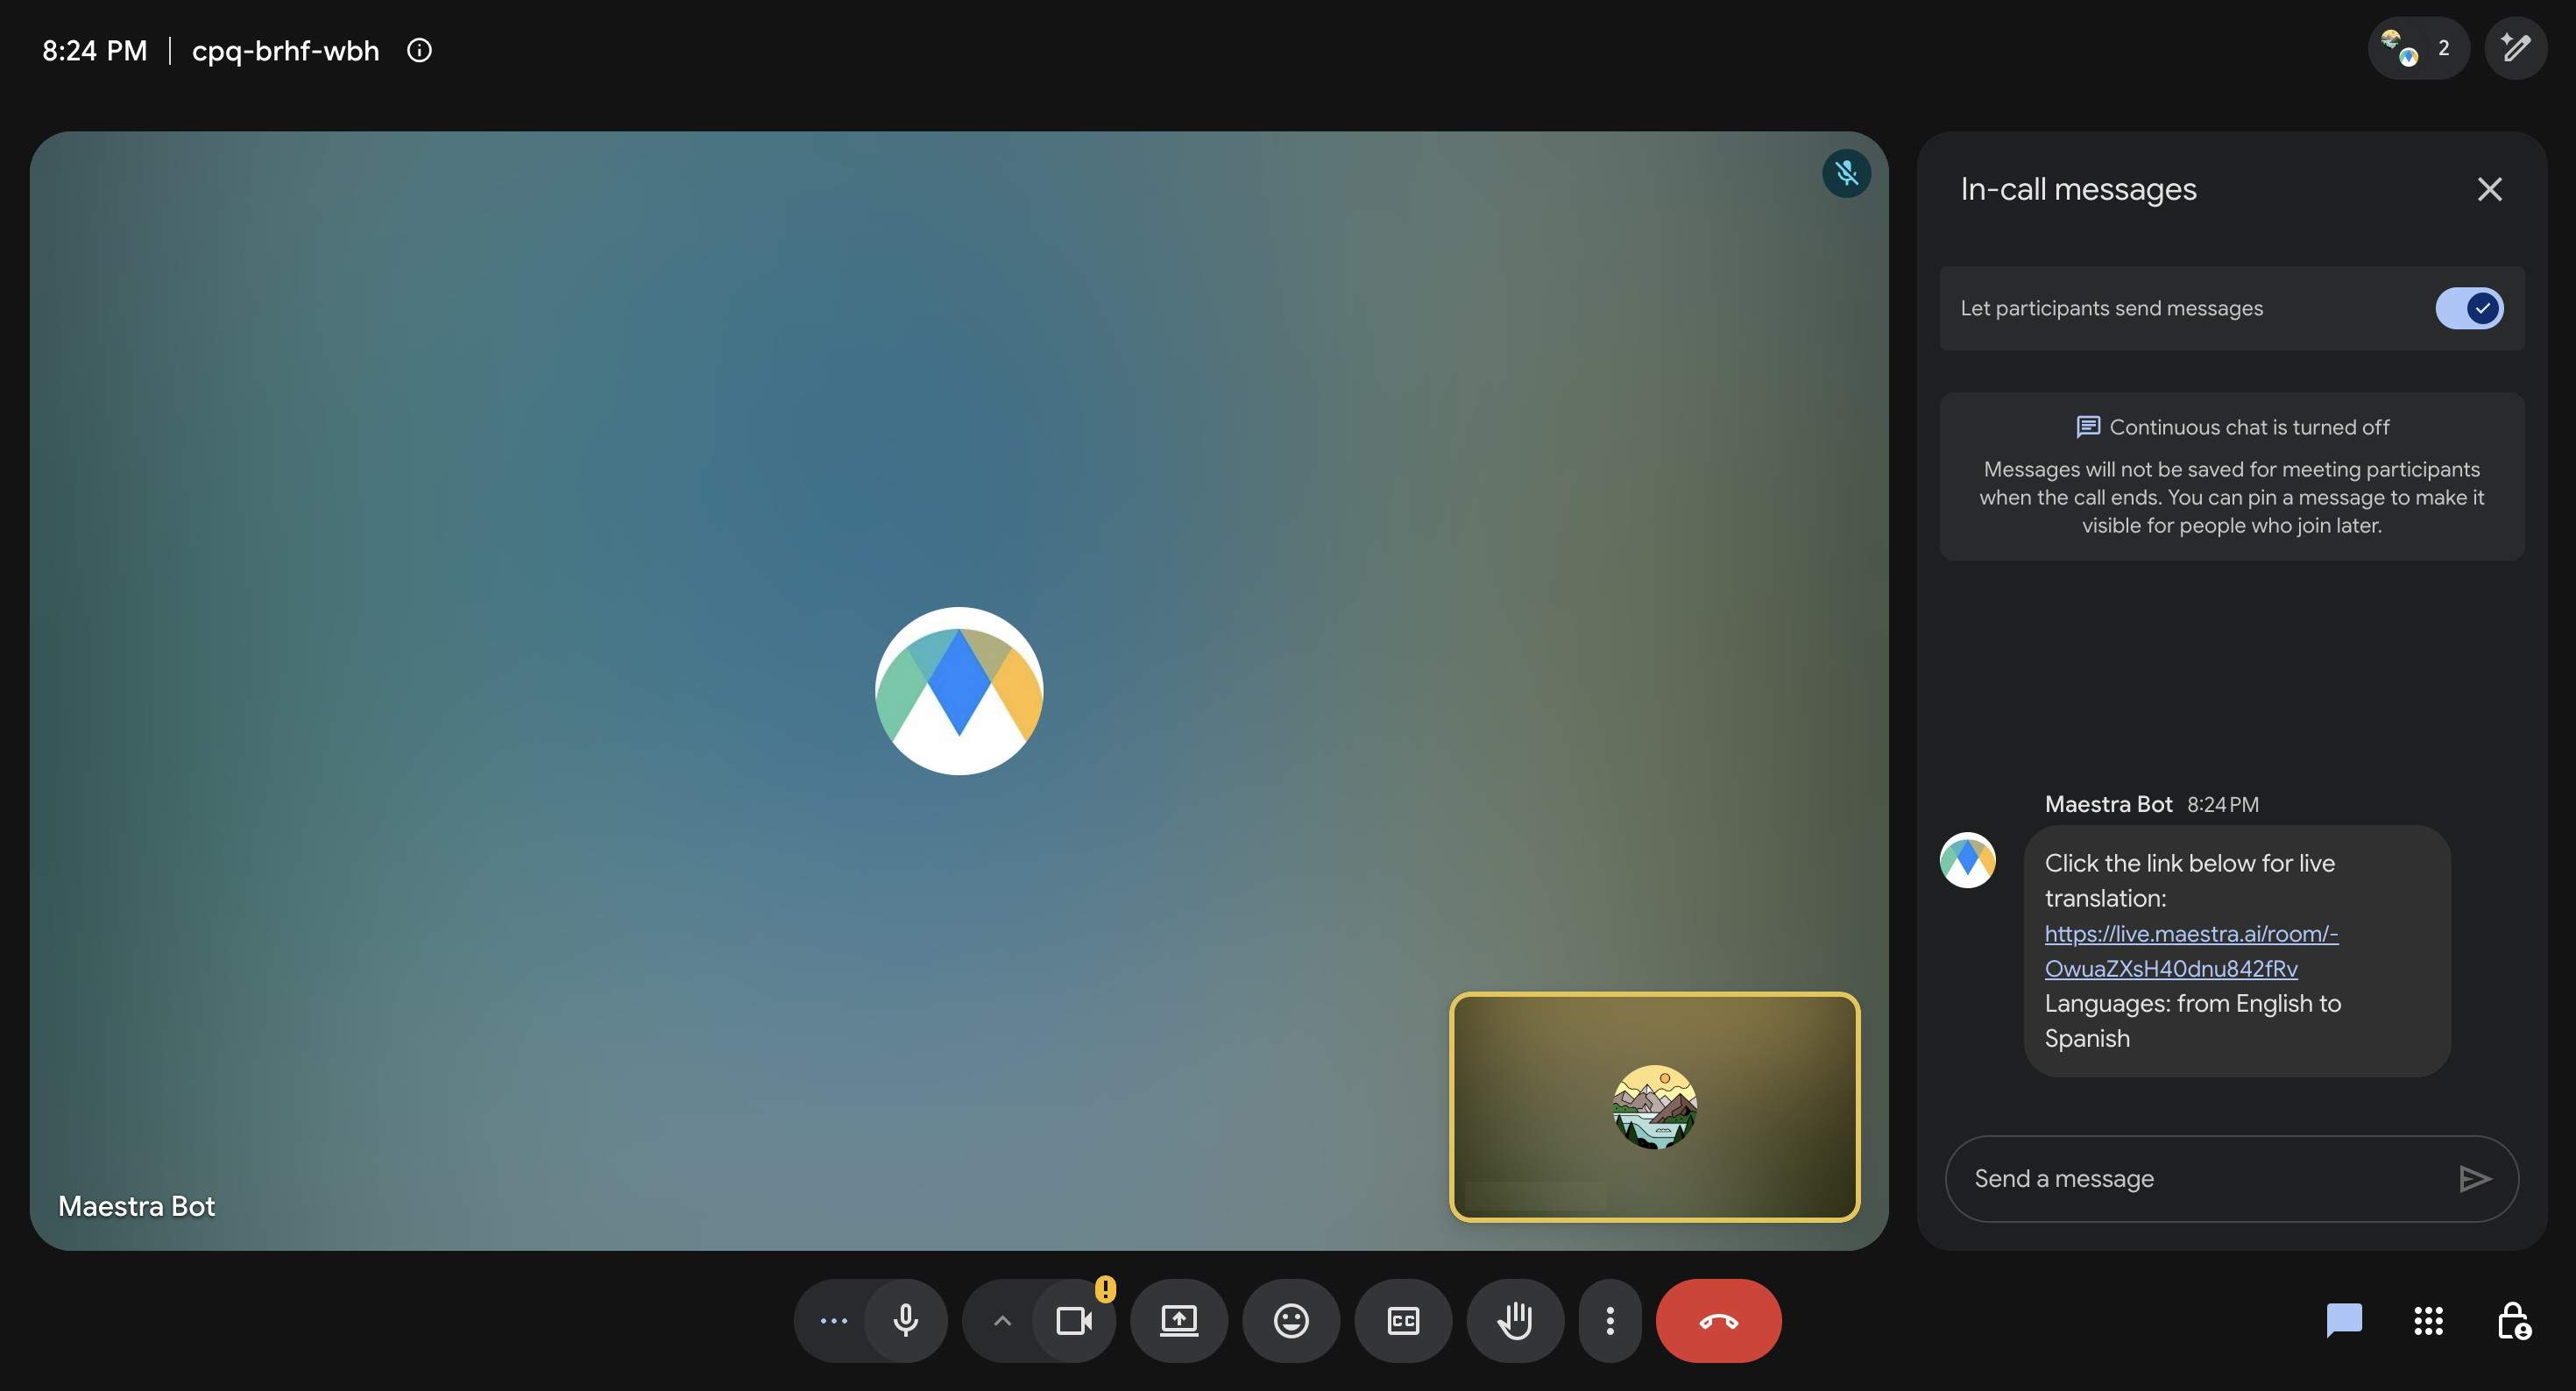This screenshot has width=2576, height=1391.
Task: Open the activities grid icon
Action: pos(2428,1321)
